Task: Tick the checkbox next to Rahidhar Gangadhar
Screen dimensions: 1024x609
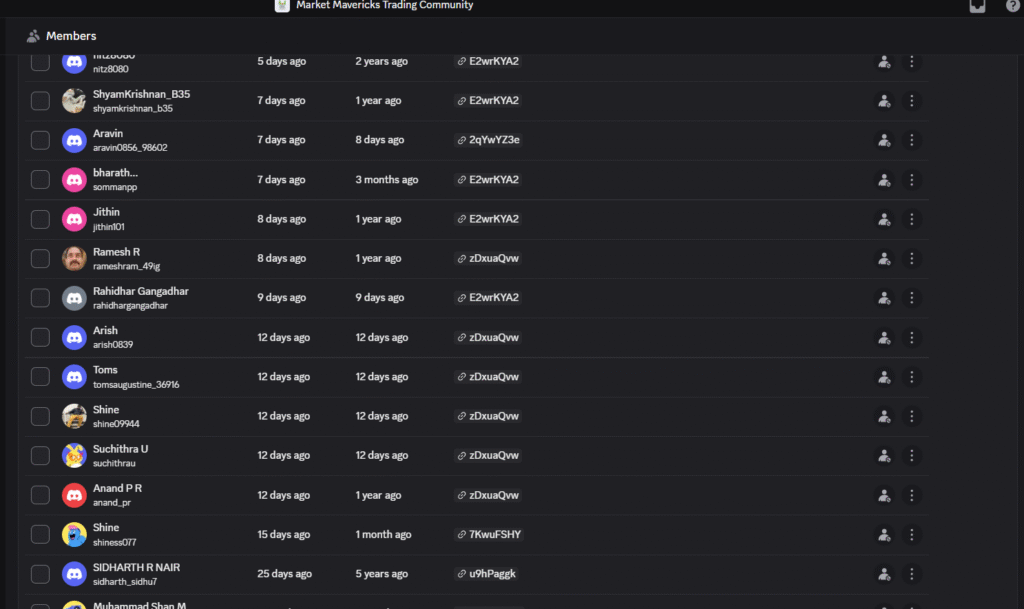Action: tap(40, 298)
